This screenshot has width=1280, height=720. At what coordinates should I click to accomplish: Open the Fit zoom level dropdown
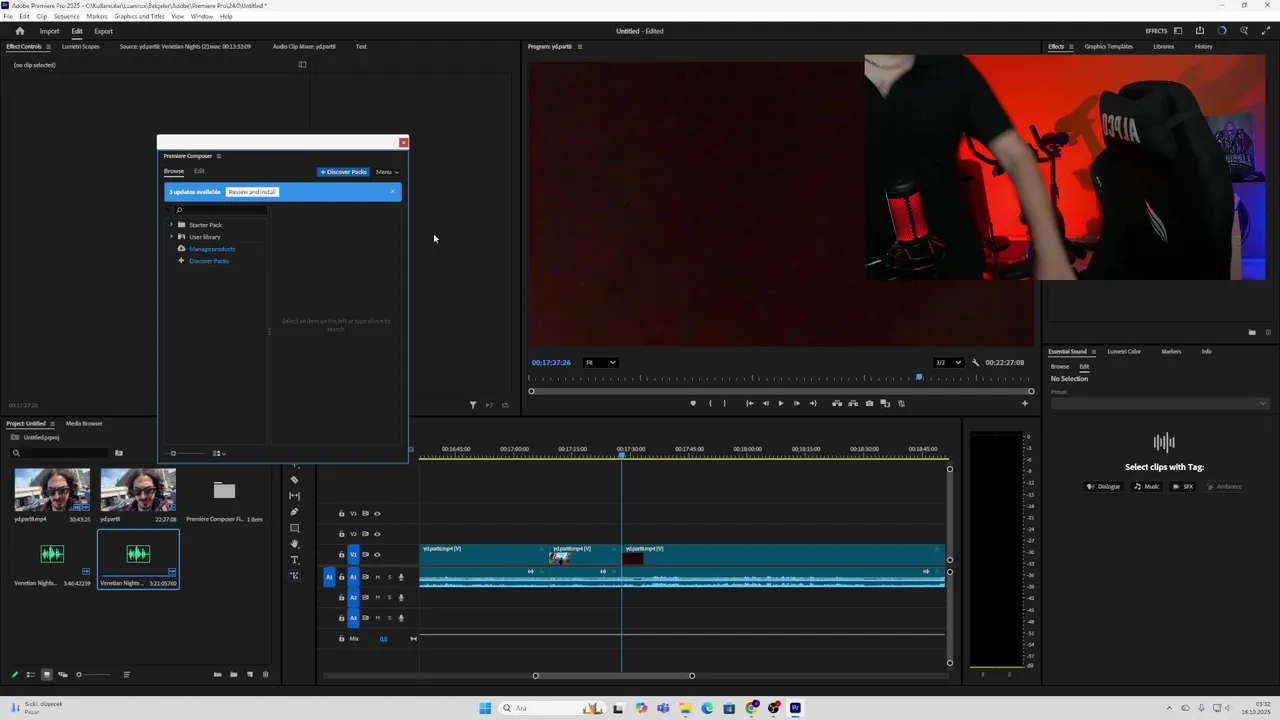[x=600, y=362]
